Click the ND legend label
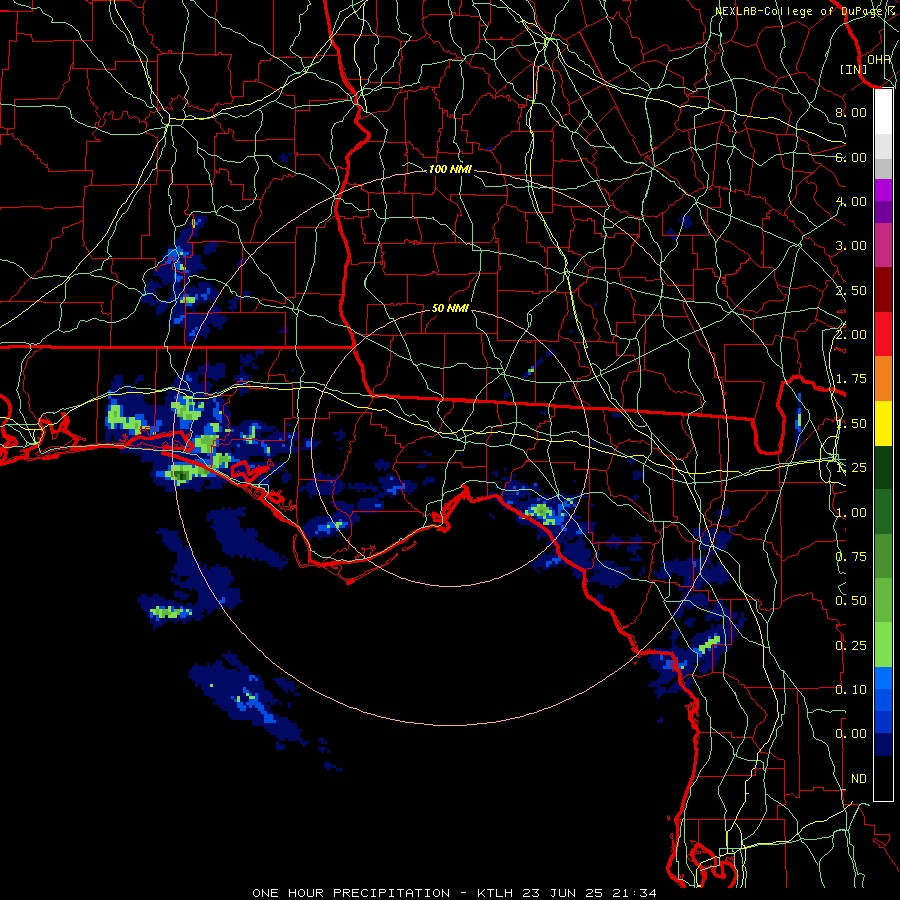 pyautogui.click(x=859, y=779)
